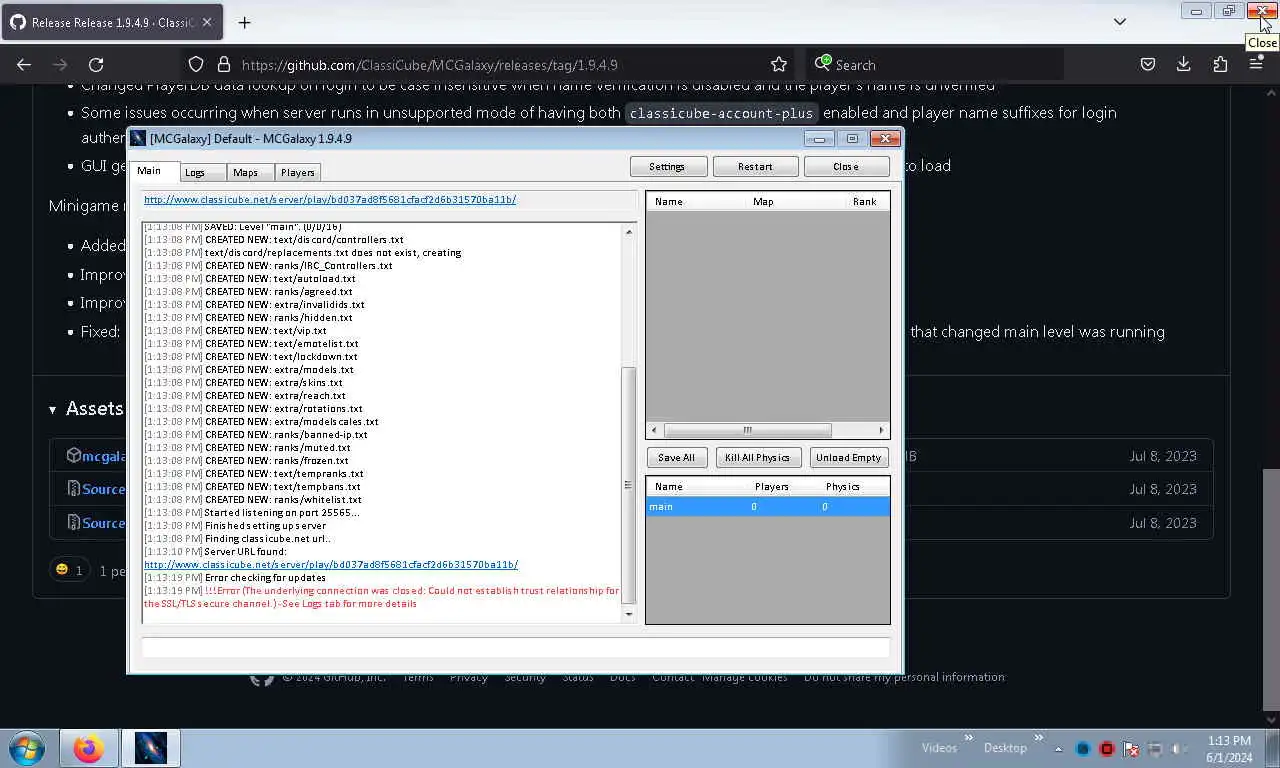Image resolution: width=1280 pixels, height=768 pixels.
Task: Click the smiley reaction button showing 1
Action: pos(69,570)
